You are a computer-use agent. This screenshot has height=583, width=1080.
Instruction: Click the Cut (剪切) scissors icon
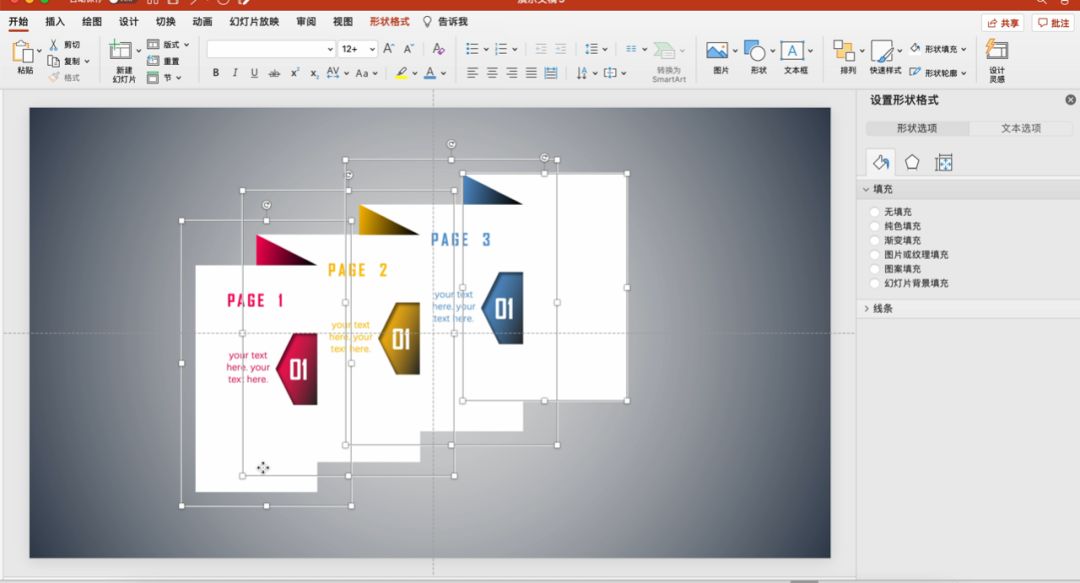[53, 45]
